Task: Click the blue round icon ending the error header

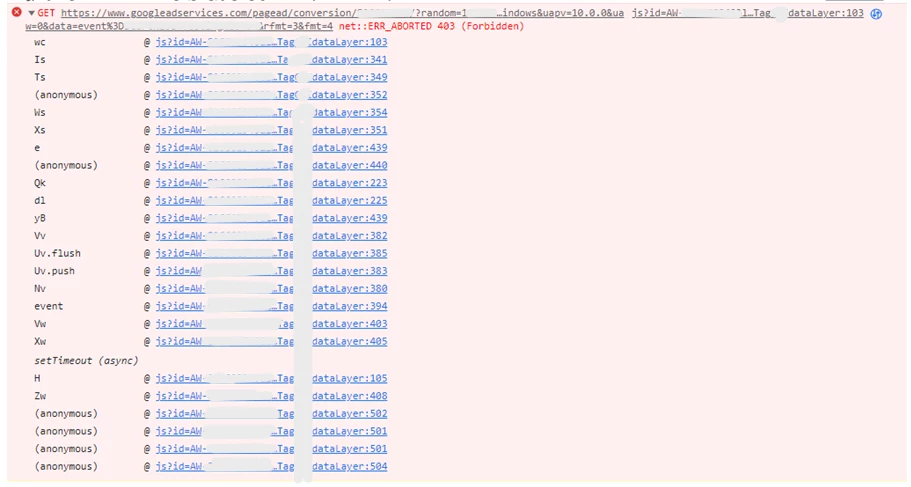Action: coord(876,13)
